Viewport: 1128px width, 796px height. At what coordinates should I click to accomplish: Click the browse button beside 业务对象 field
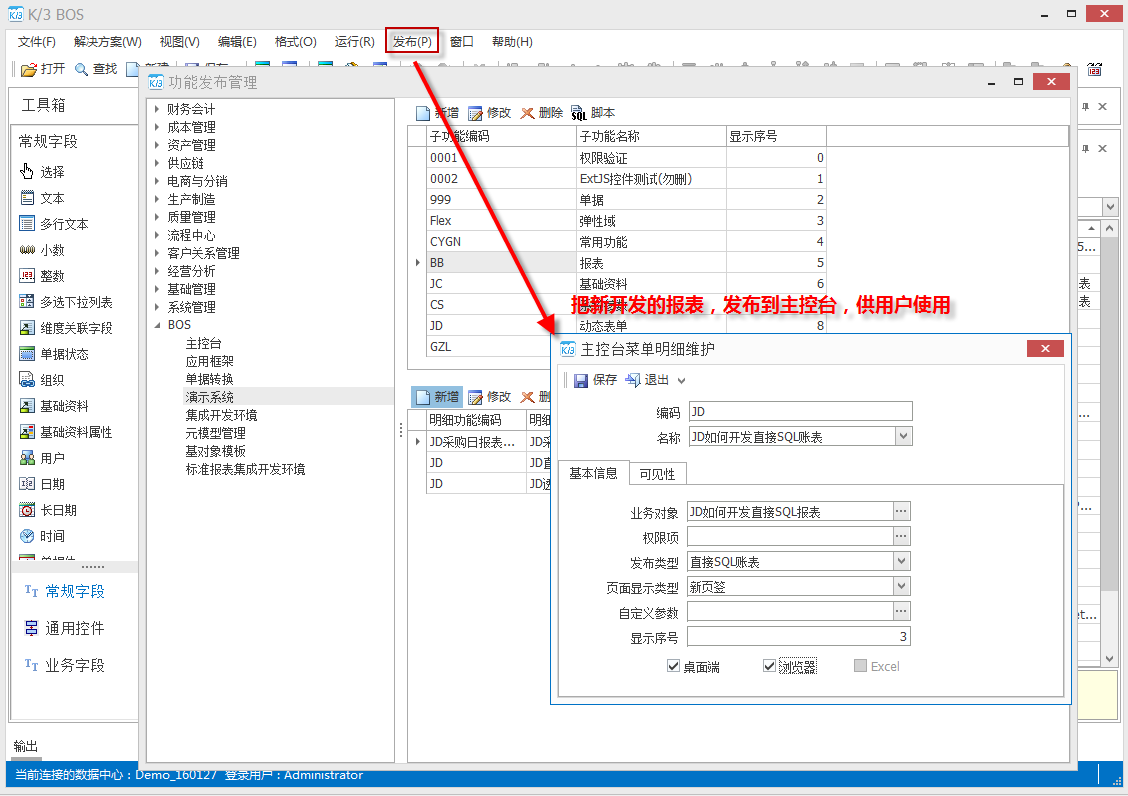pyautogui.click(x=902, y=512)
